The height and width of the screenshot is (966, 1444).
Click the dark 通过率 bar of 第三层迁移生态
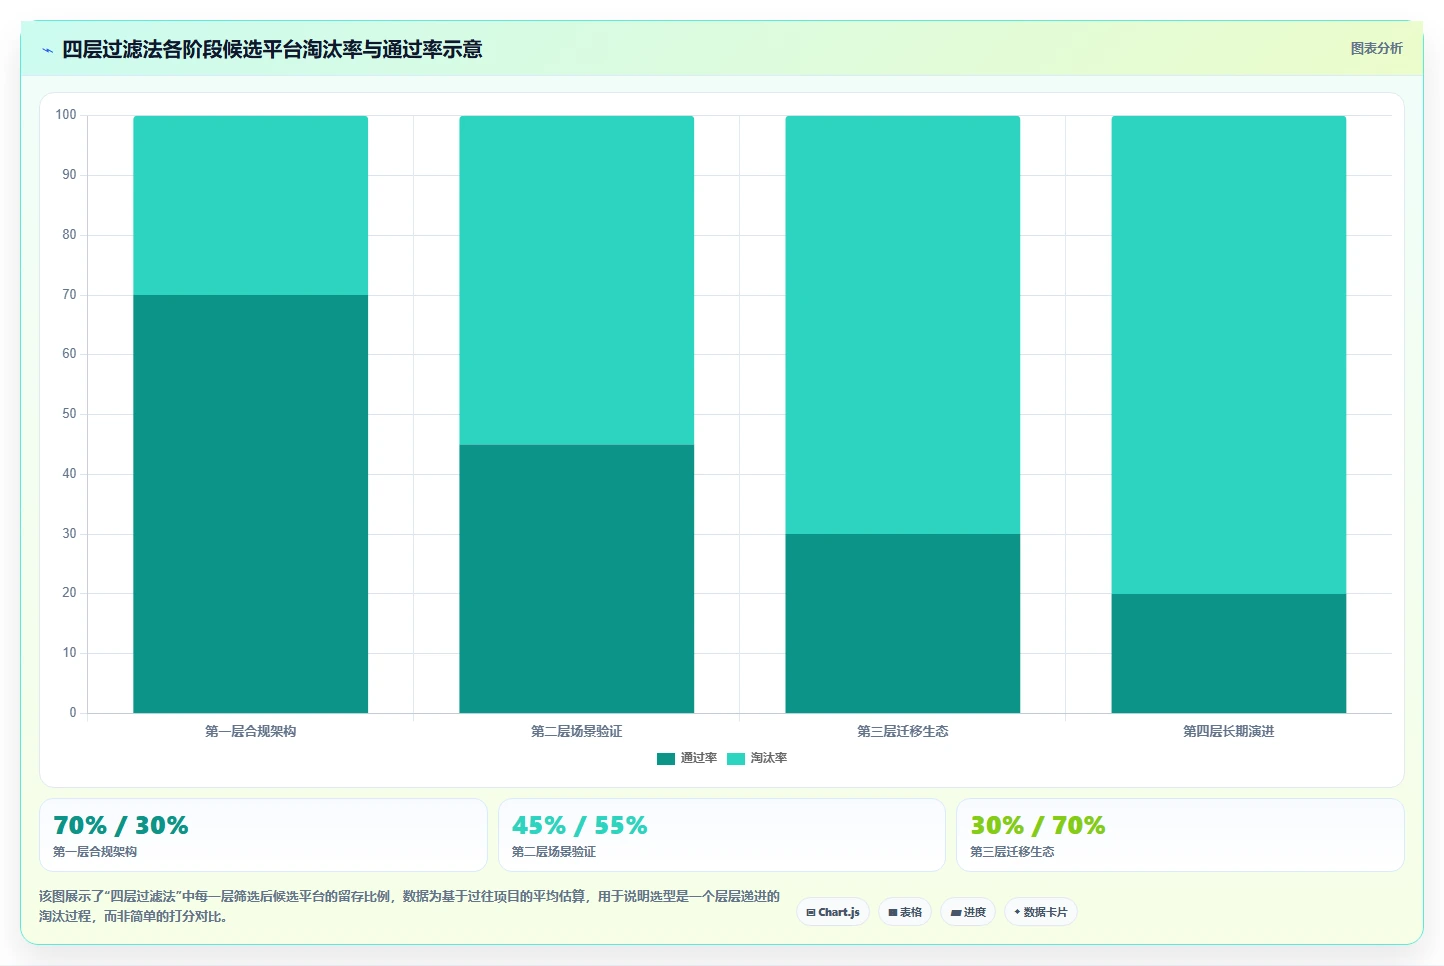click(902, 623)
